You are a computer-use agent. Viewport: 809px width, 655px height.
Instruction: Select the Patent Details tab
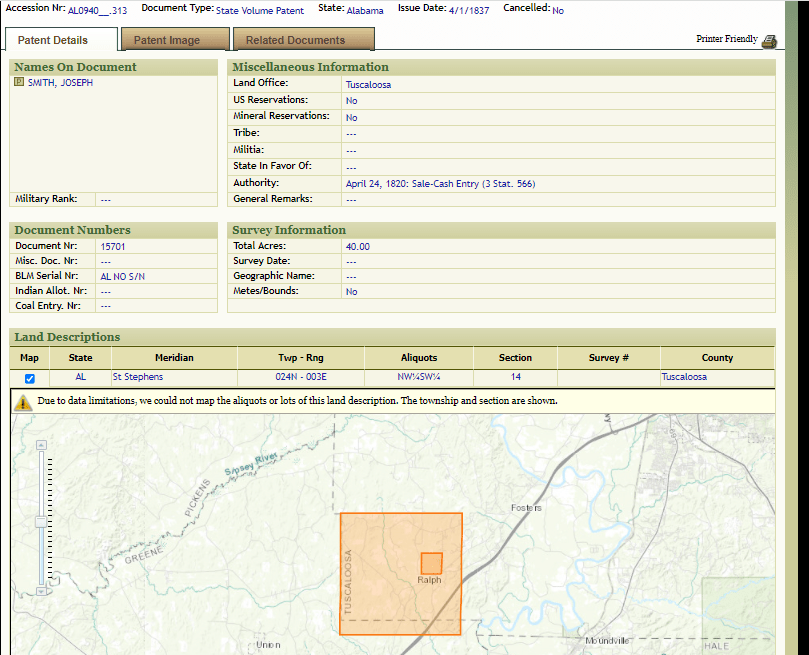53,40
